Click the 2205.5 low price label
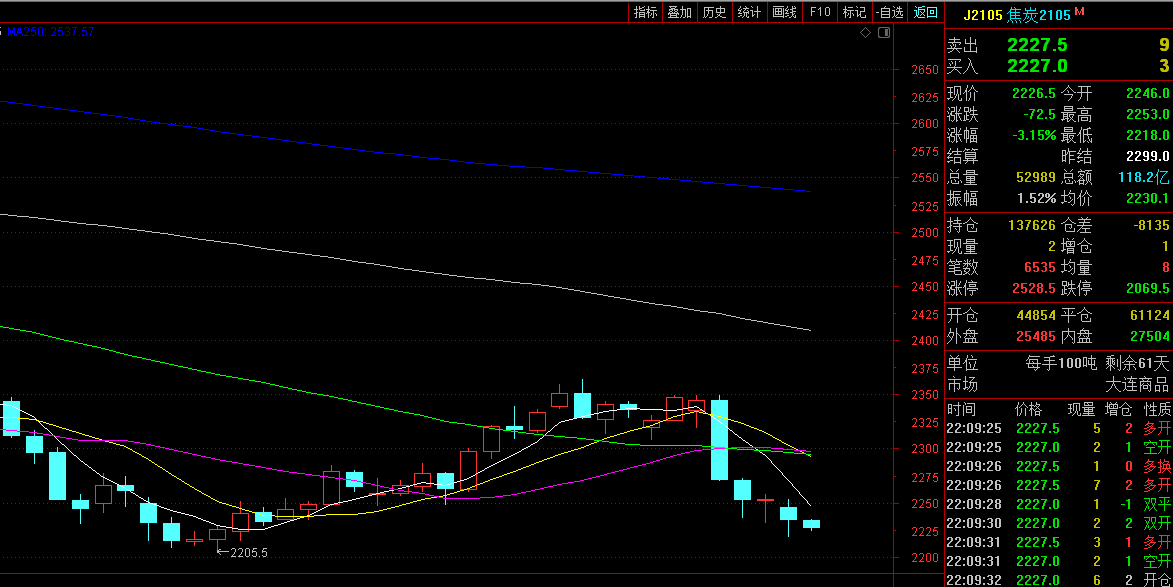 coord(248,553)
